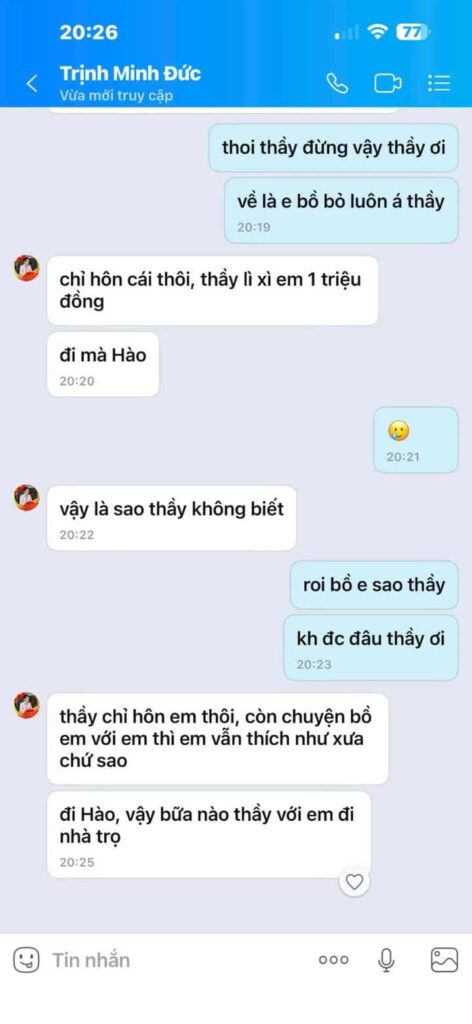Tap the back arrow in the header
The height and width of the screenshot is (1024, 472).
[31, 84]
